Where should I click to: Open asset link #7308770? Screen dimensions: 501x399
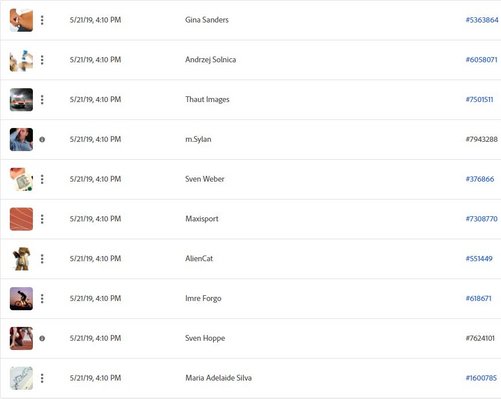tap(481, 219)
